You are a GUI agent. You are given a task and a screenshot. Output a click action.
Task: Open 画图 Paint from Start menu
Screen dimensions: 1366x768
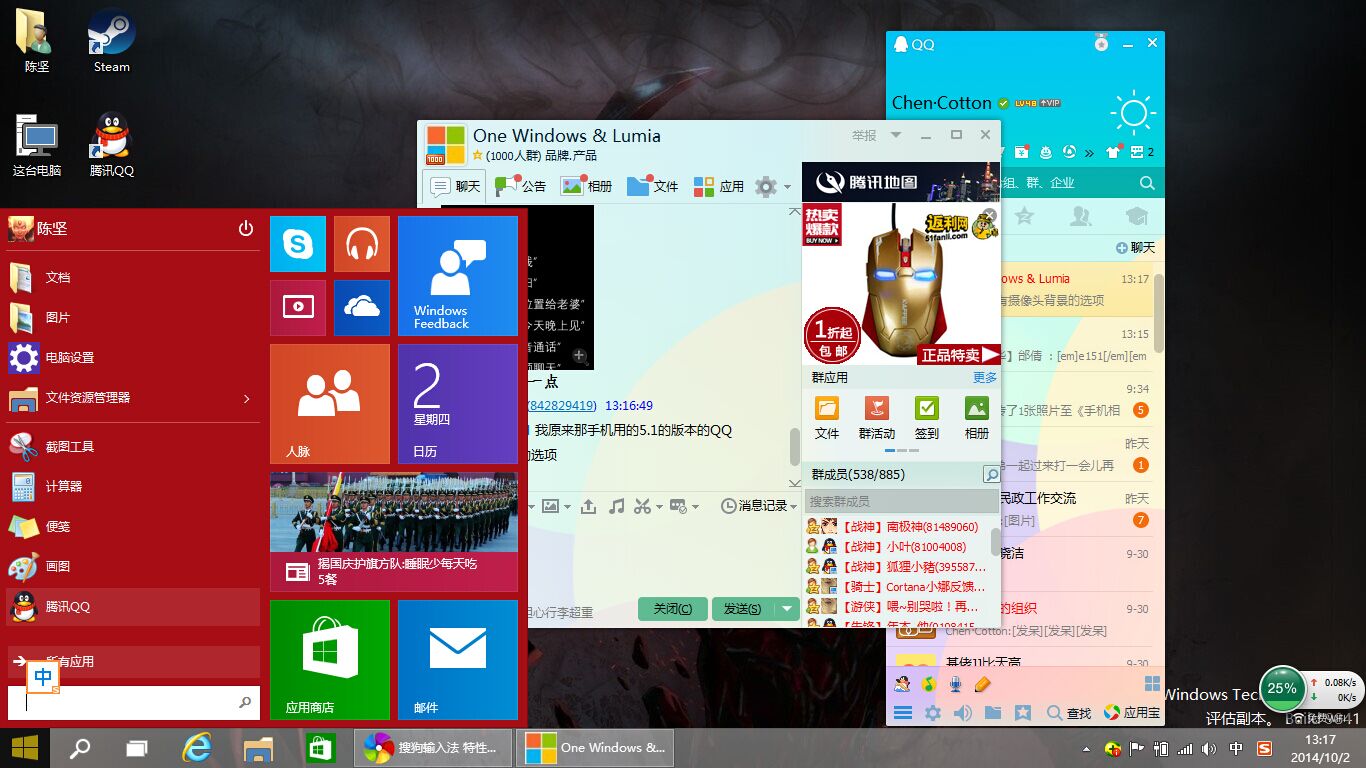(133, 566)
